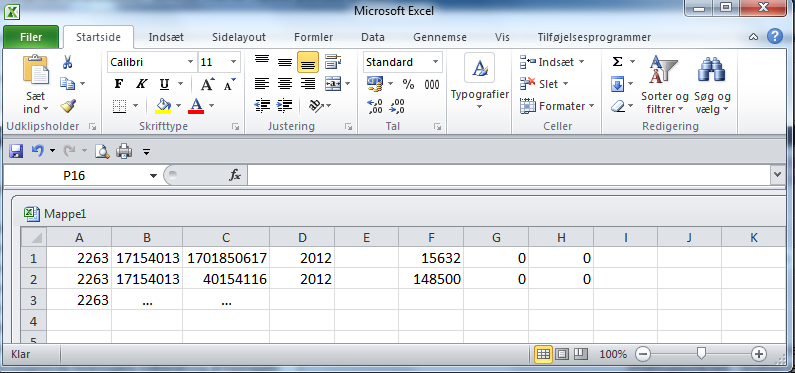Expand the Formater cells dropdown
Image resolution: width=795 pixels, height=373 pixels.
coord(591,106)
